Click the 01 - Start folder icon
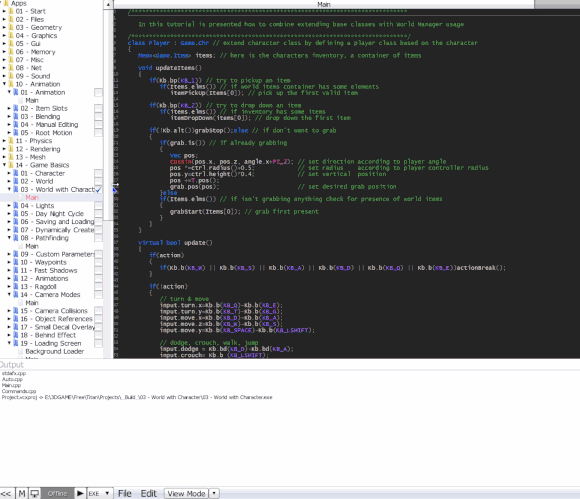 click(x=11, y=11)
